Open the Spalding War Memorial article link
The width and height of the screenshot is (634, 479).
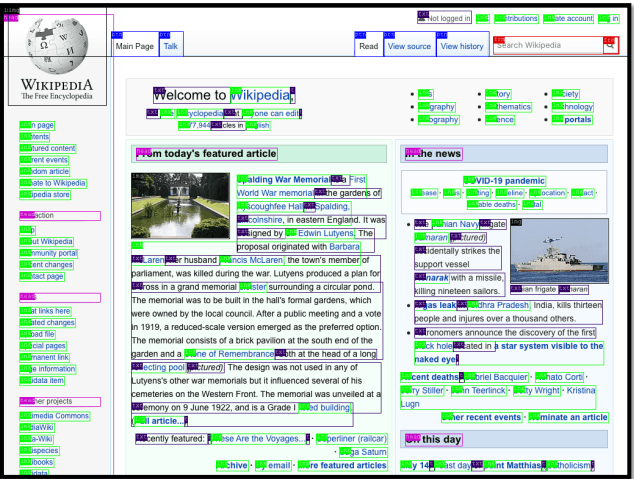(x=284, y=179)
